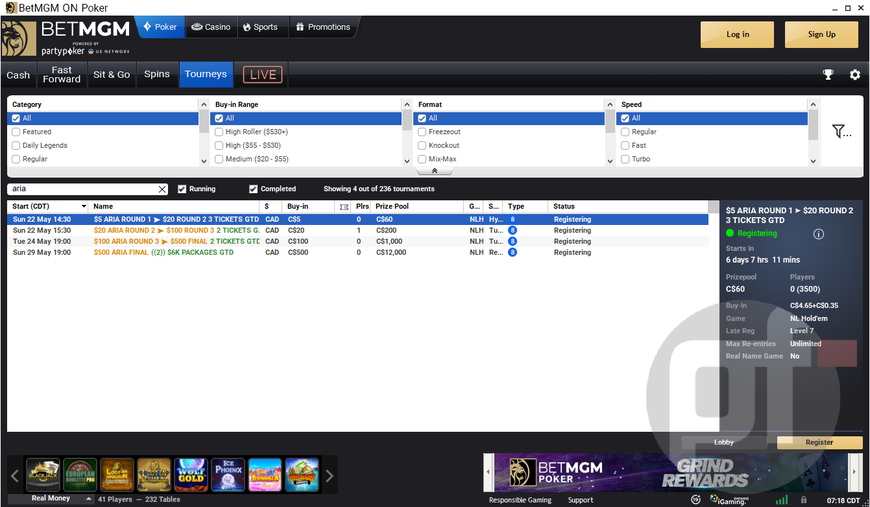This screenshot has height=507, width=870.
Task: Click the 8-max type icon for $500 ARIA FINAL
Action: [513, 252]
